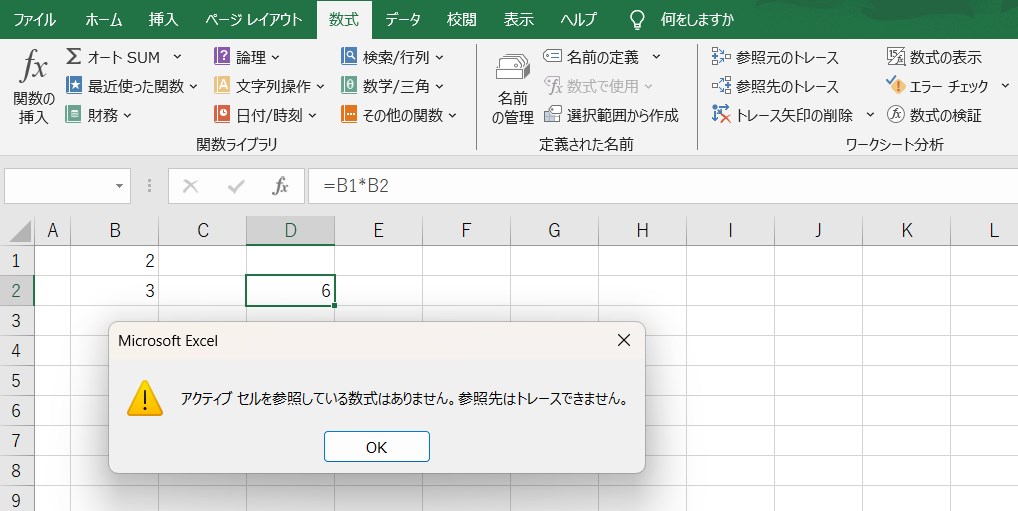Click the 関数の挿入 fx icon
Image resolution: width=1018 pixels, height=511 pixels.
pos(34,70)
